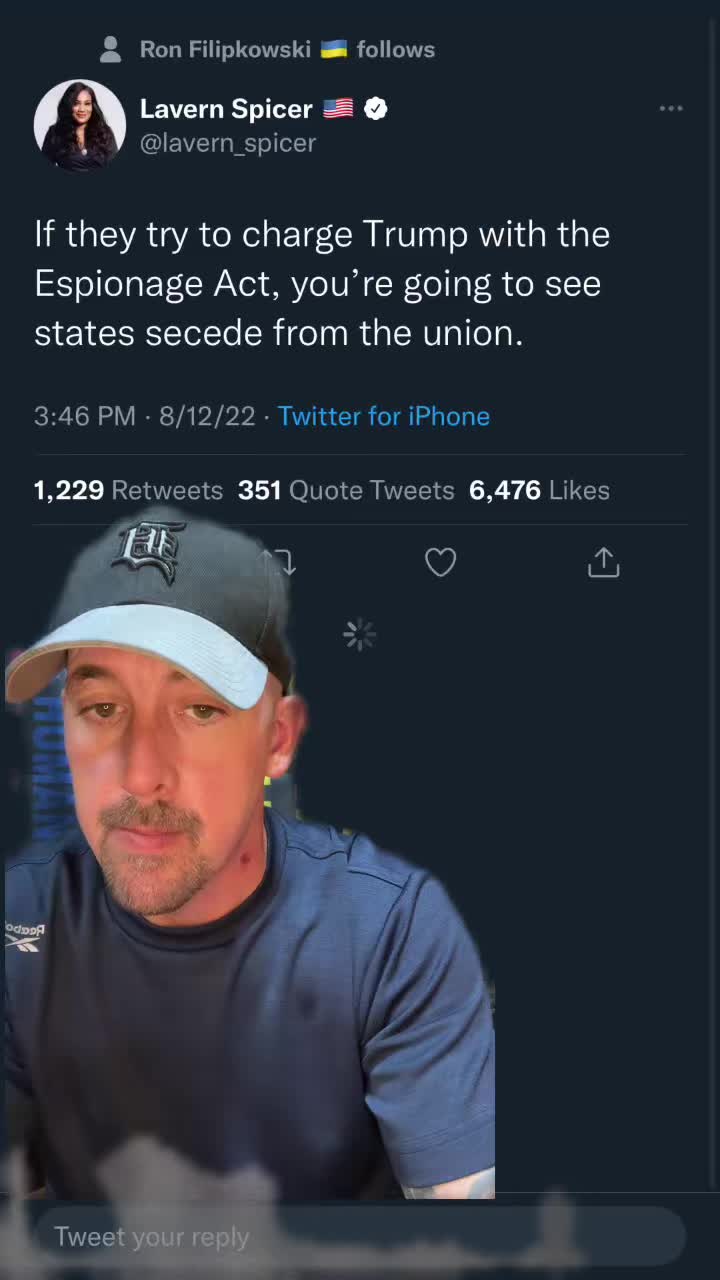View the 6,476 Likes list
Viewport: 720px width, 1280px height.
click(539, 490)
